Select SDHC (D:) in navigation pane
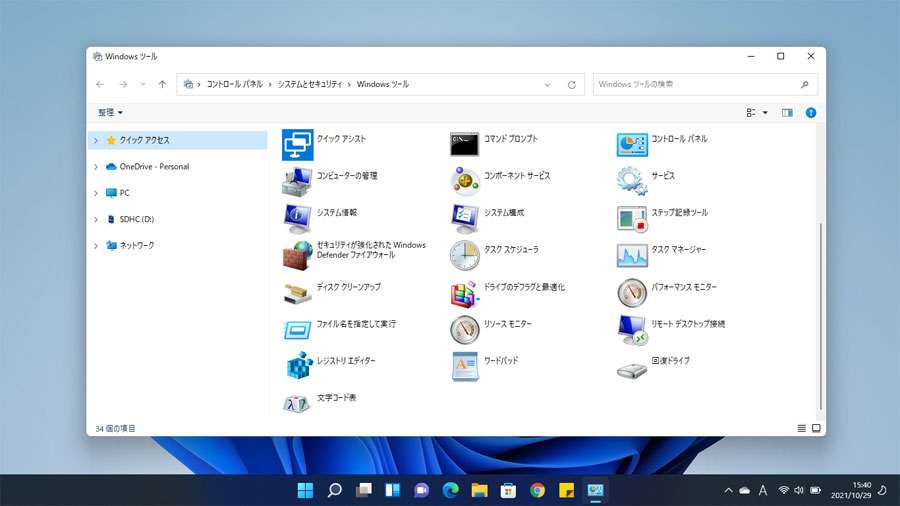 [x=177, y=219]
